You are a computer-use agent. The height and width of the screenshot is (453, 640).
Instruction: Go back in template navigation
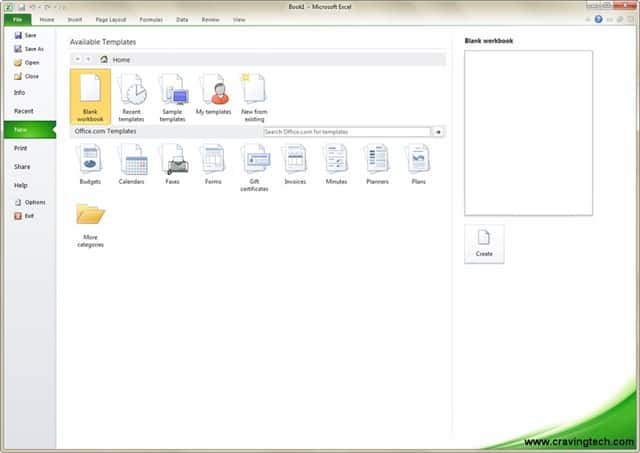[77, 60]
